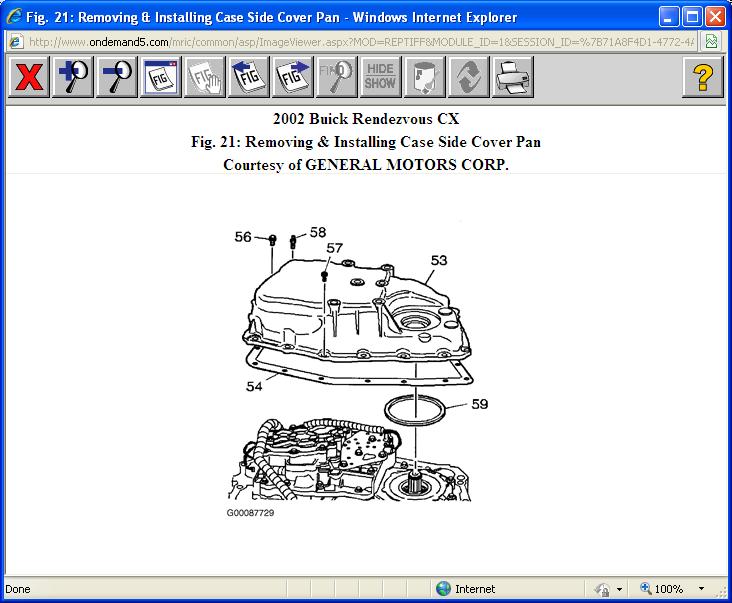
Task: Click the compatibility icon right of address bar
Action: [x=711, y=42]
